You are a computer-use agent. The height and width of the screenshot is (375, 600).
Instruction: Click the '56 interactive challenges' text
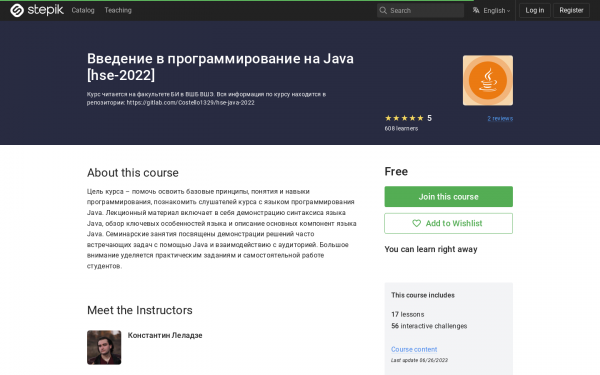pos(429,326)
